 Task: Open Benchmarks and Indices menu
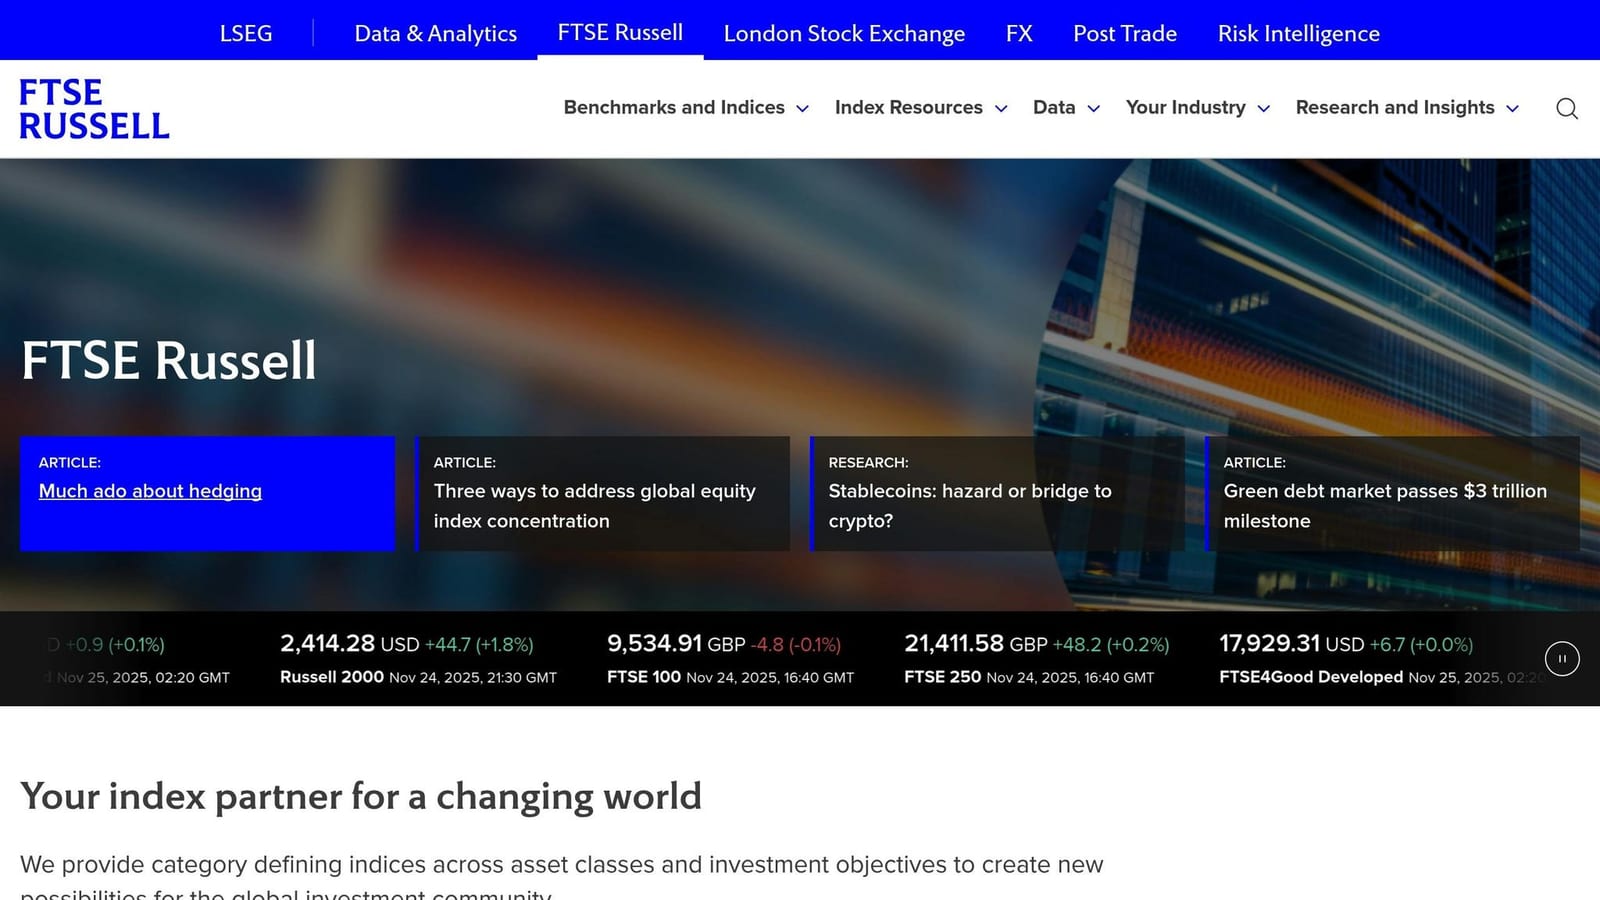click(x=674, y=107)
